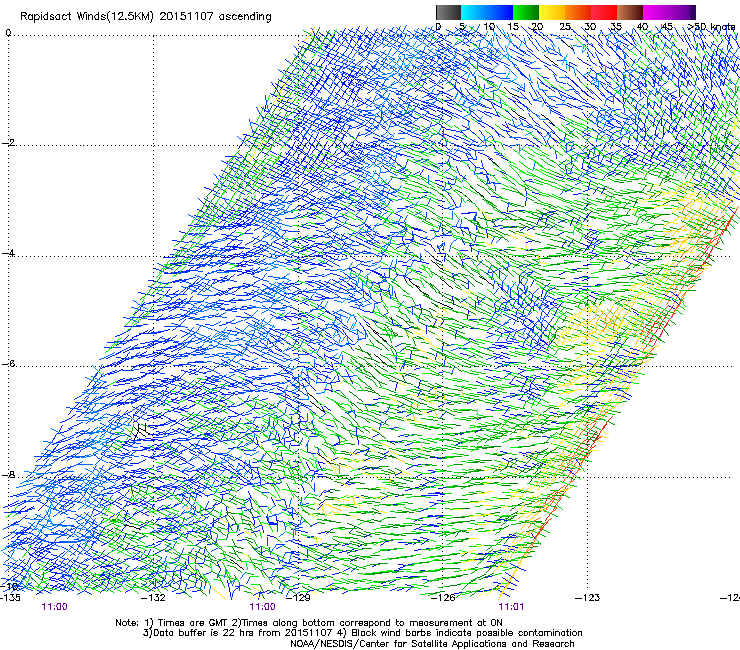Click the title text "Rapidscat Winds(12.5KM) 20151107 ascending"
Viewport: 740px width, 650px height.
pos(146,17)
